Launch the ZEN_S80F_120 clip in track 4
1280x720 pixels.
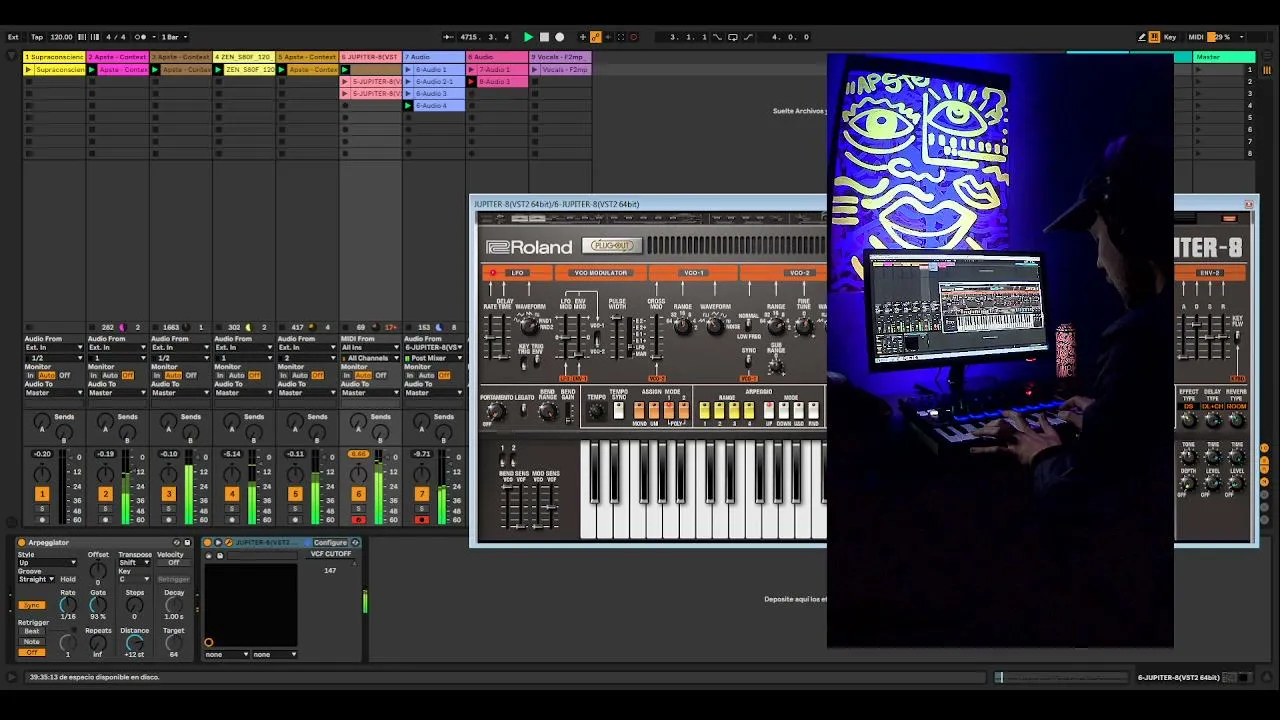point(219,70)
